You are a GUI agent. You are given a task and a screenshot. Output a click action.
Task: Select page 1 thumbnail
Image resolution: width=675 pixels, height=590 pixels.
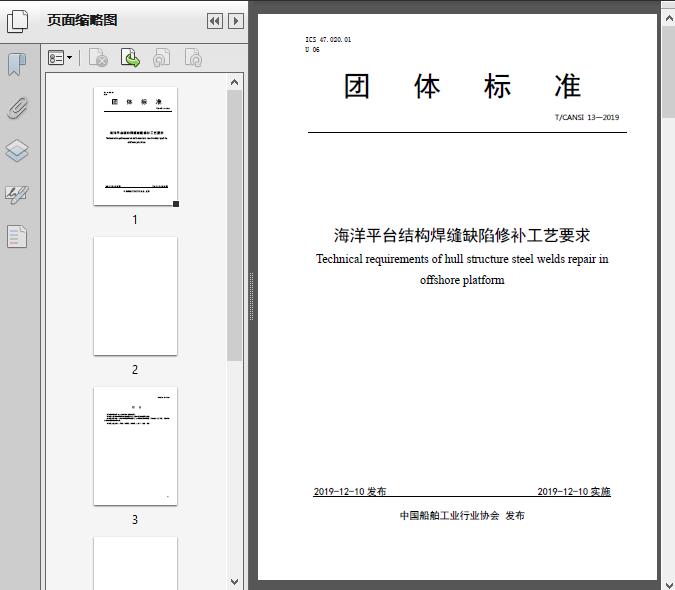tap(135, 147)
